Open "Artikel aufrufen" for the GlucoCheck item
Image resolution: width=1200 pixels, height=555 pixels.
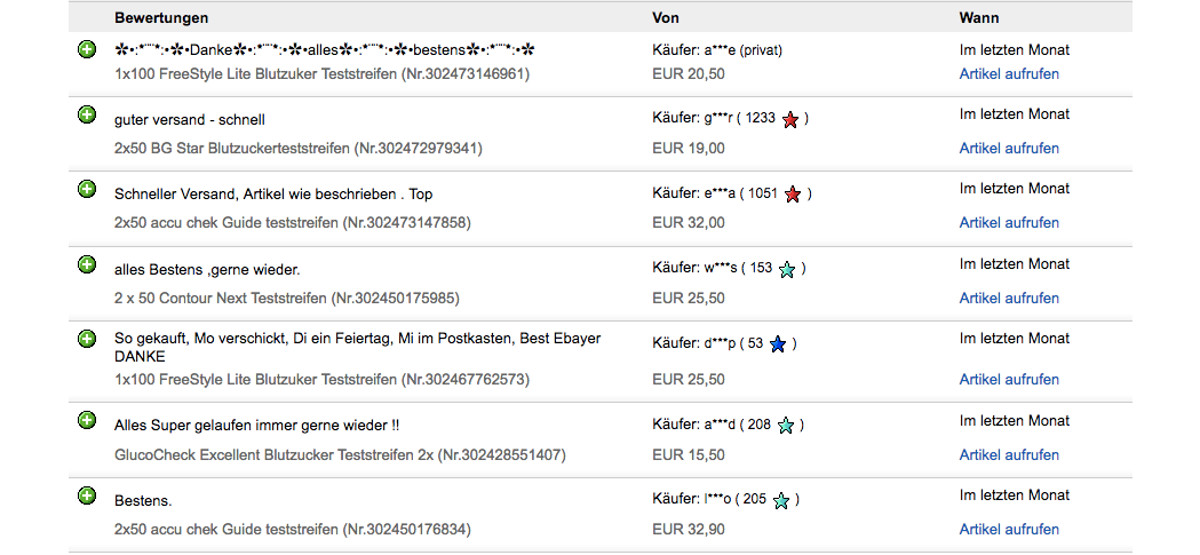(1009, 455)
